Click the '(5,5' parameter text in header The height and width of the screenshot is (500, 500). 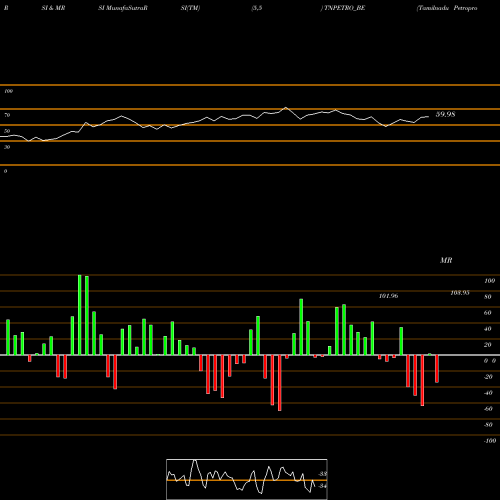pos(257,8)
